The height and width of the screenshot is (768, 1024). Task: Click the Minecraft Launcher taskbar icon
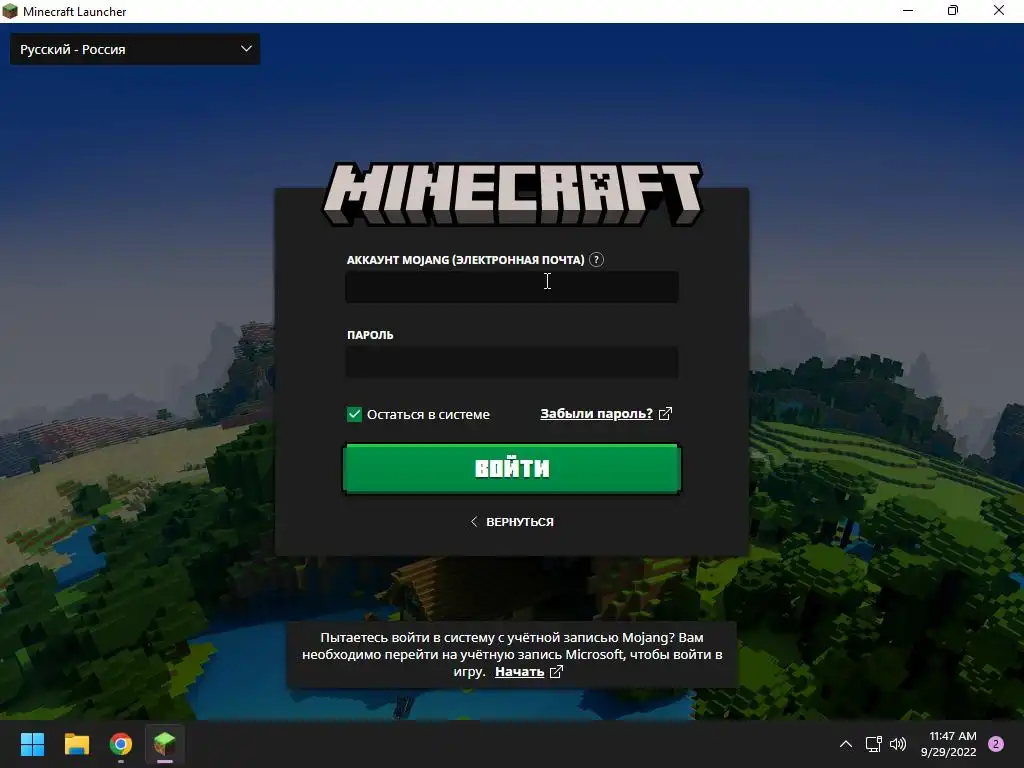(x=165, y=744)
